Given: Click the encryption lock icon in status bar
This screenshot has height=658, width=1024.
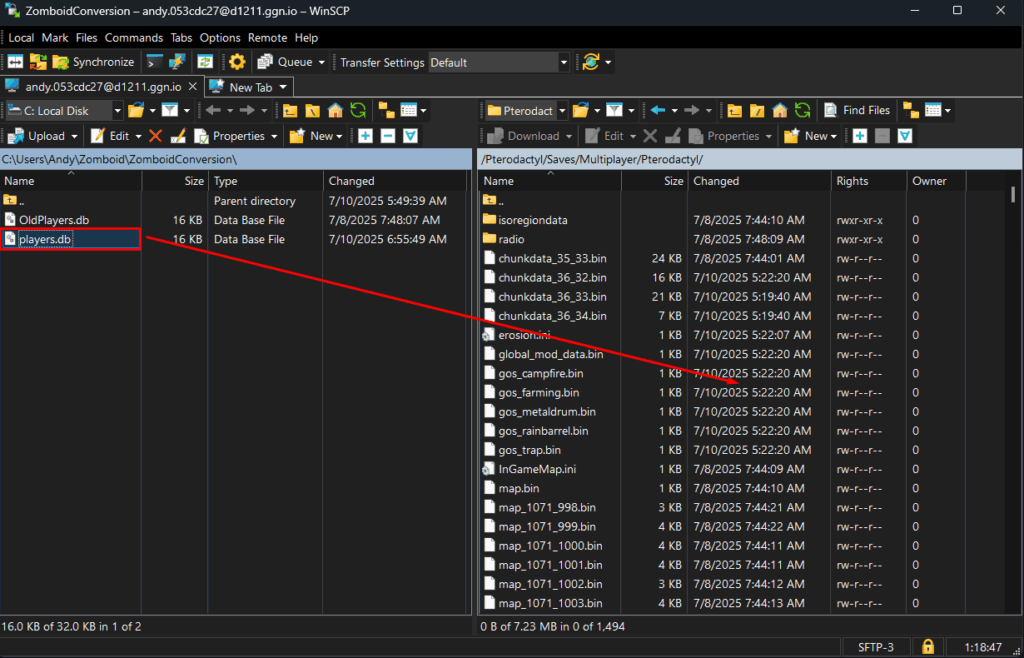Looking at the screenshot, I should click(928, 646).
